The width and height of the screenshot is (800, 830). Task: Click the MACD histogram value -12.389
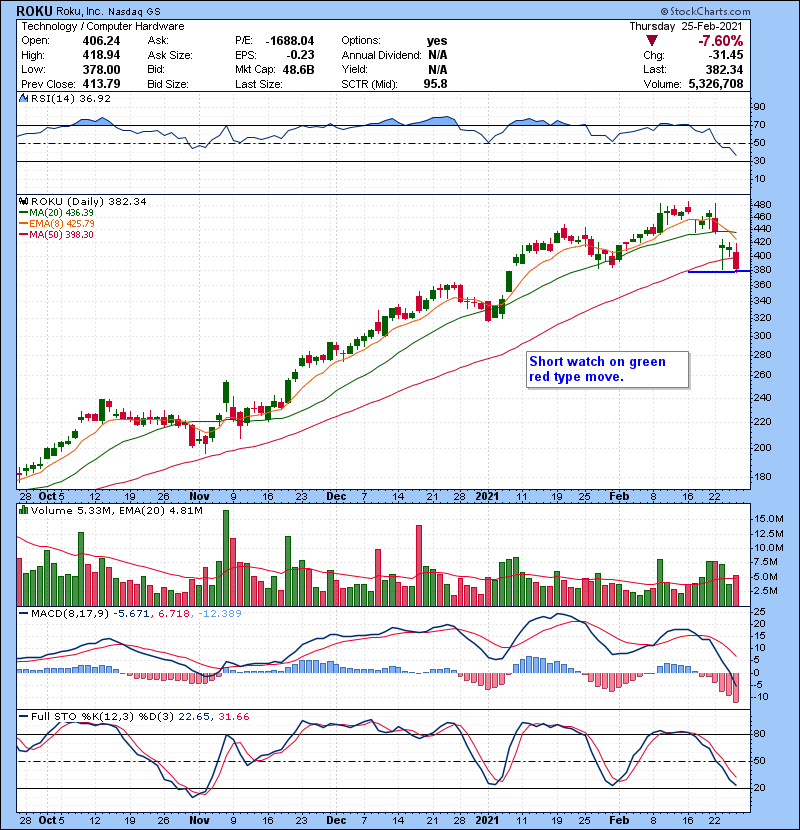(220, 614)
